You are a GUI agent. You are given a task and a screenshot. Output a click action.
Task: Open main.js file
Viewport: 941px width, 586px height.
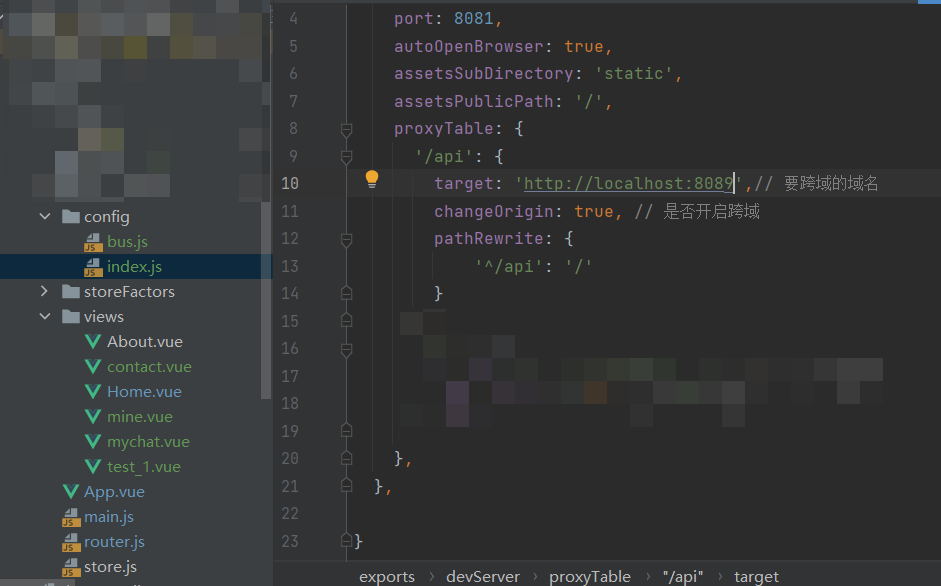[109, 517]
